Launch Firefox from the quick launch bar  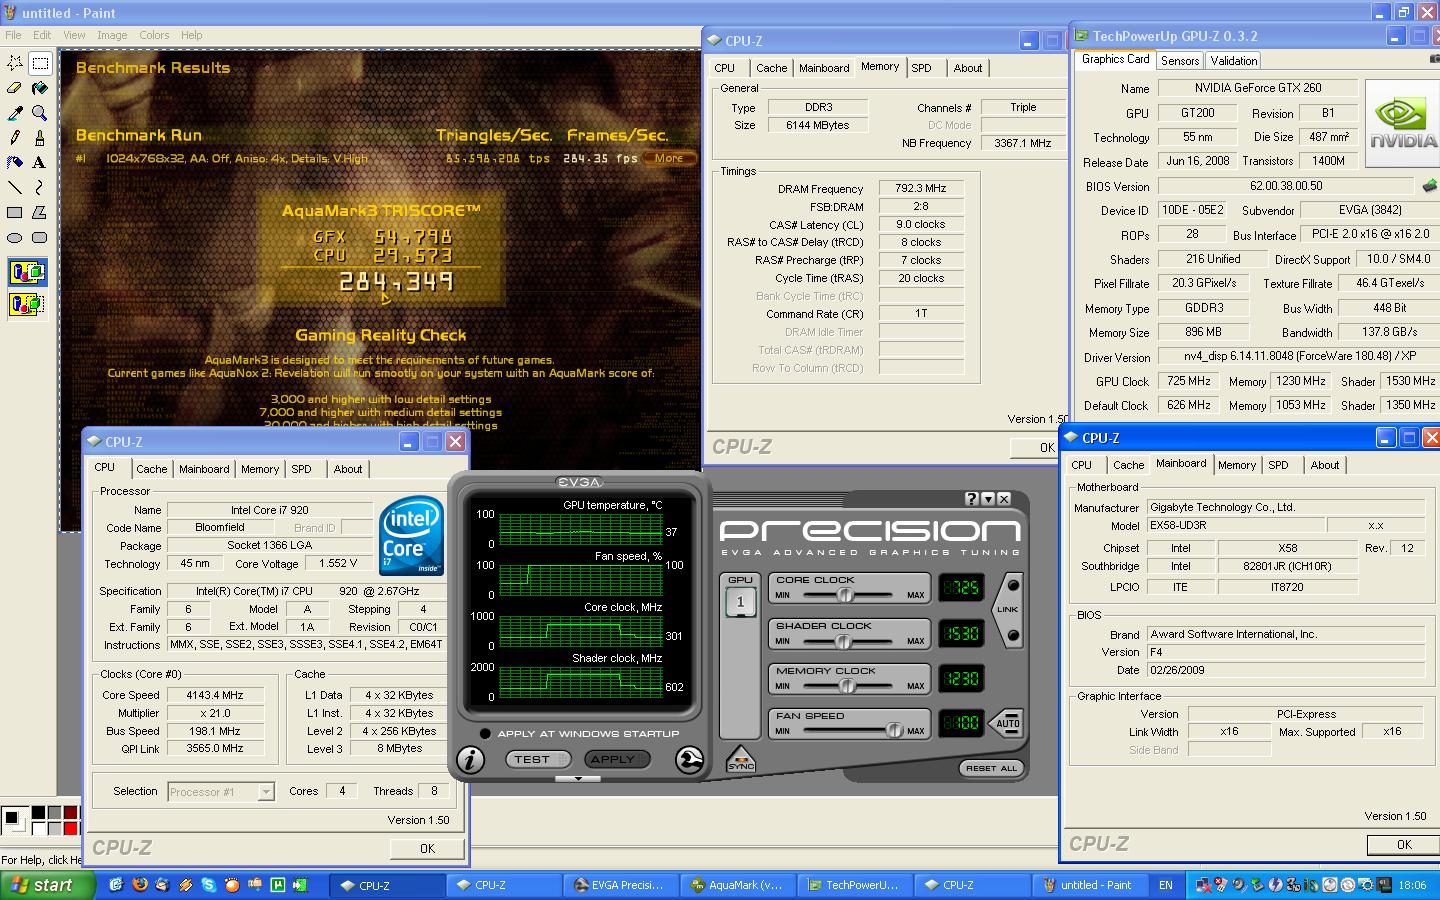pos(140,885)
